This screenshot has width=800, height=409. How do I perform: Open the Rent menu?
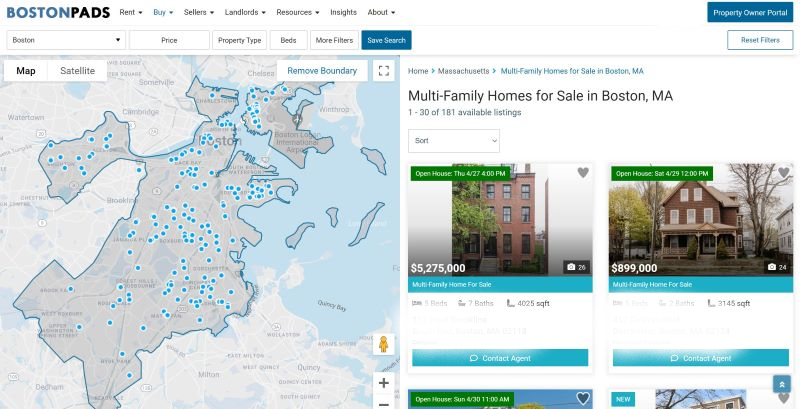click(131, 12)
